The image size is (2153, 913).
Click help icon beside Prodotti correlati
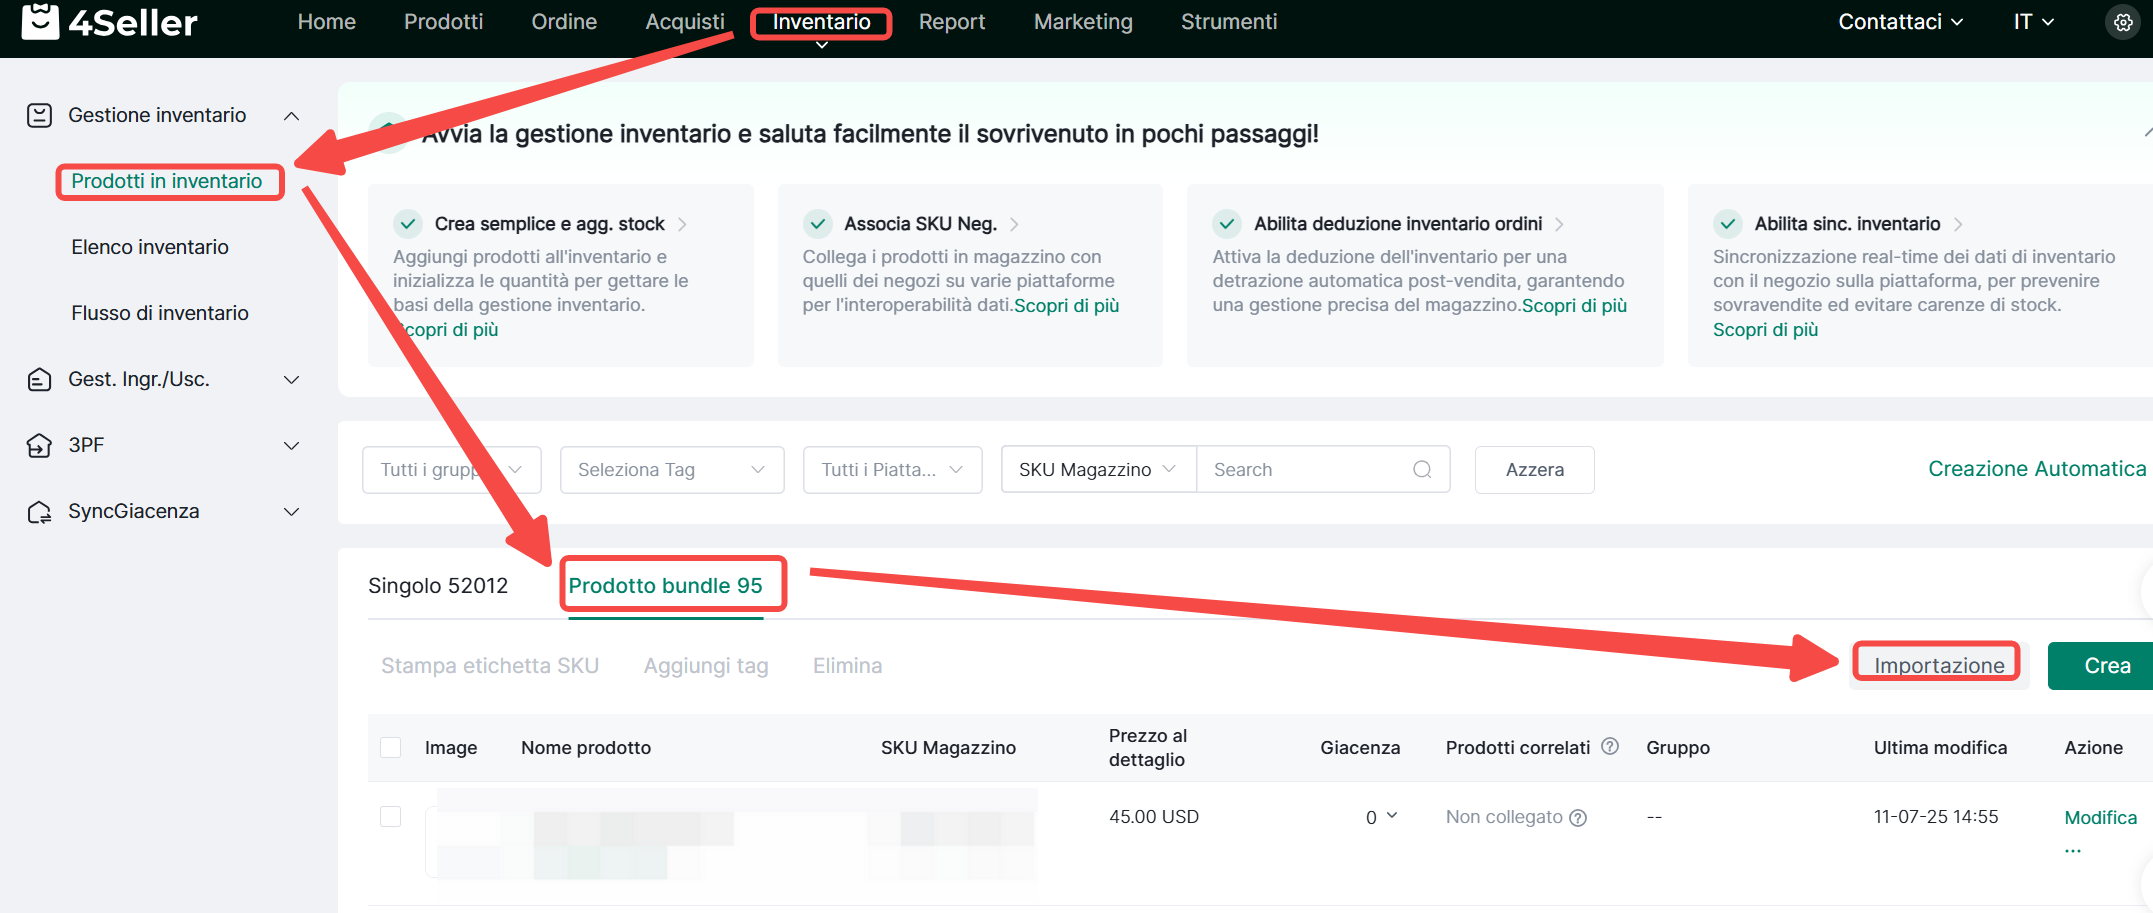pyautogui.click(x=1610, y=746)
